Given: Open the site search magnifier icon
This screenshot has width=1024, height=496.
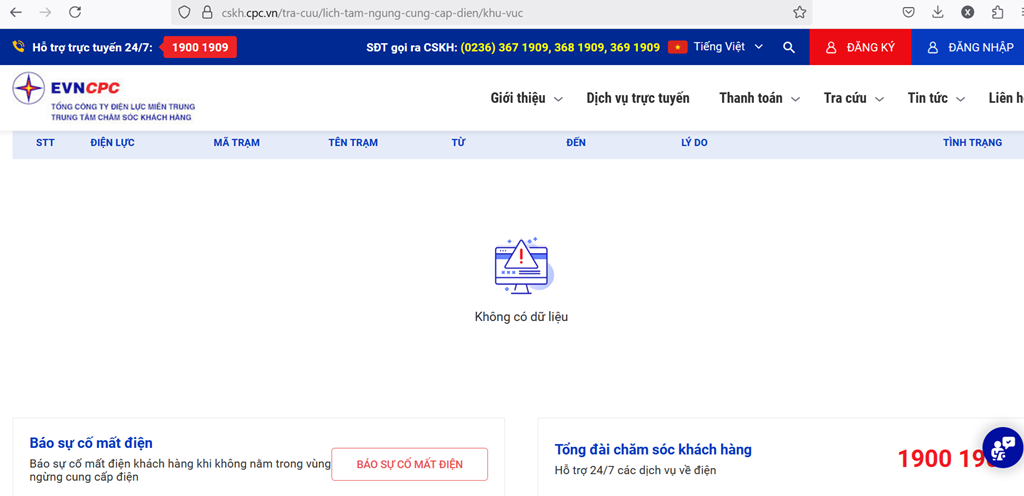Looking at the screenshot, I should tap(789, 47).
